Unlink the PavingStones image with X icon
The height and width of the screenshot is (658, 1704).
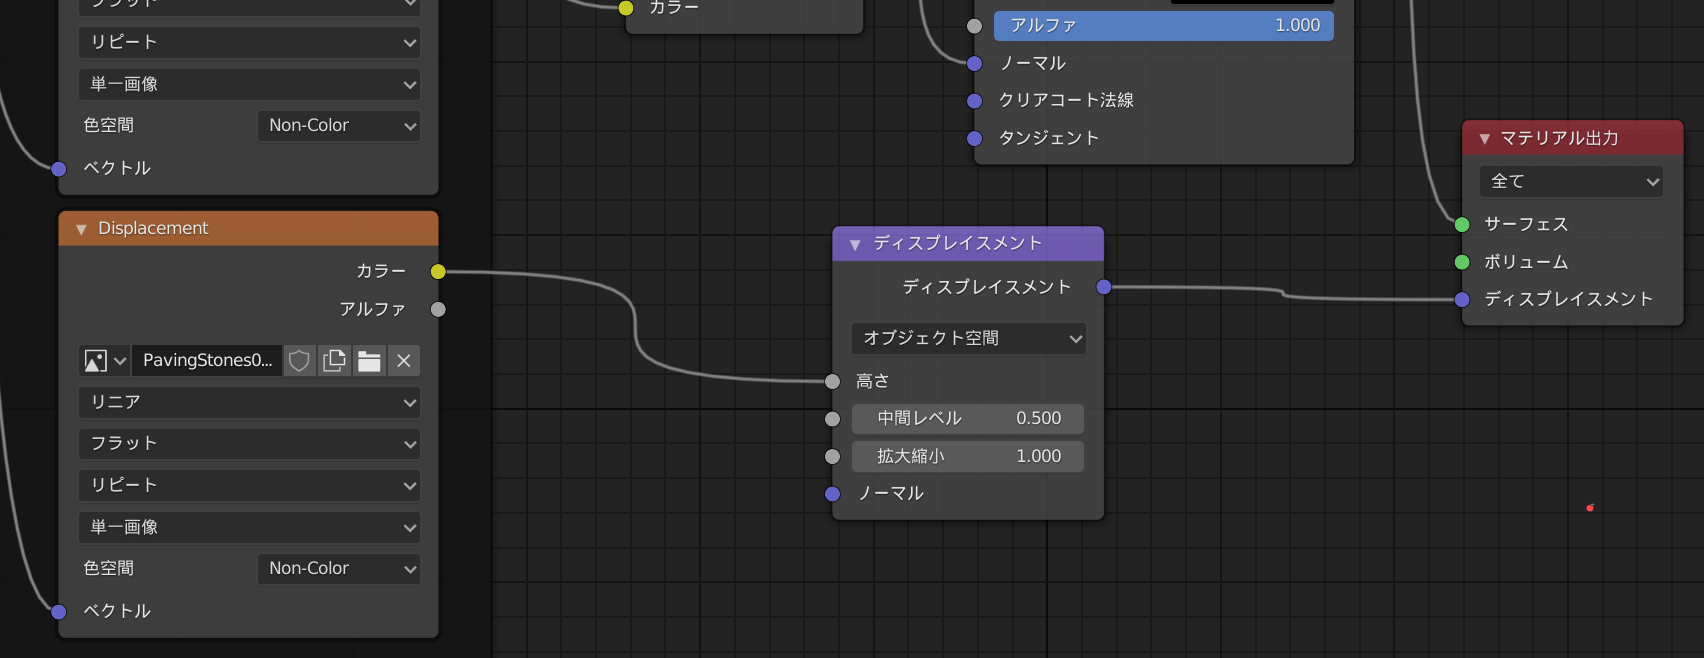point(403,361)
